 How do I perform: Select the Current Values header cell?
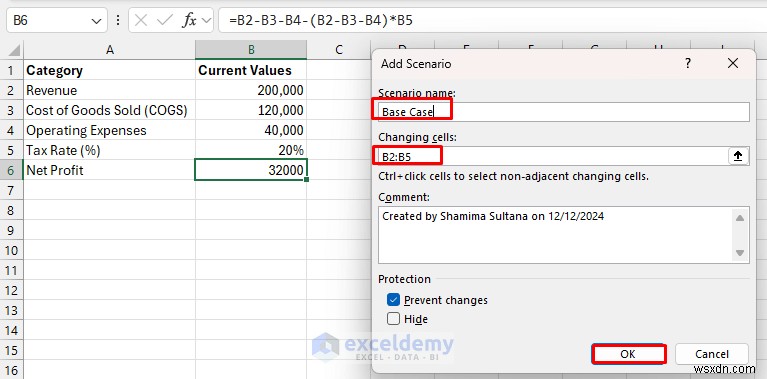[251, 70]
